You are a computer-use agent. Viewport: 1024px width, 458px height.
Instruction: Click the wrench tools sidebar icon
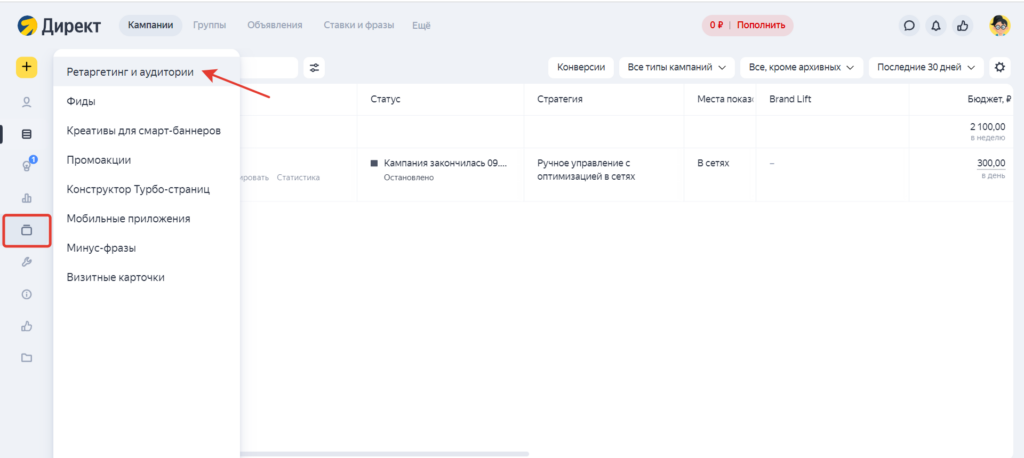coord(27,262)
